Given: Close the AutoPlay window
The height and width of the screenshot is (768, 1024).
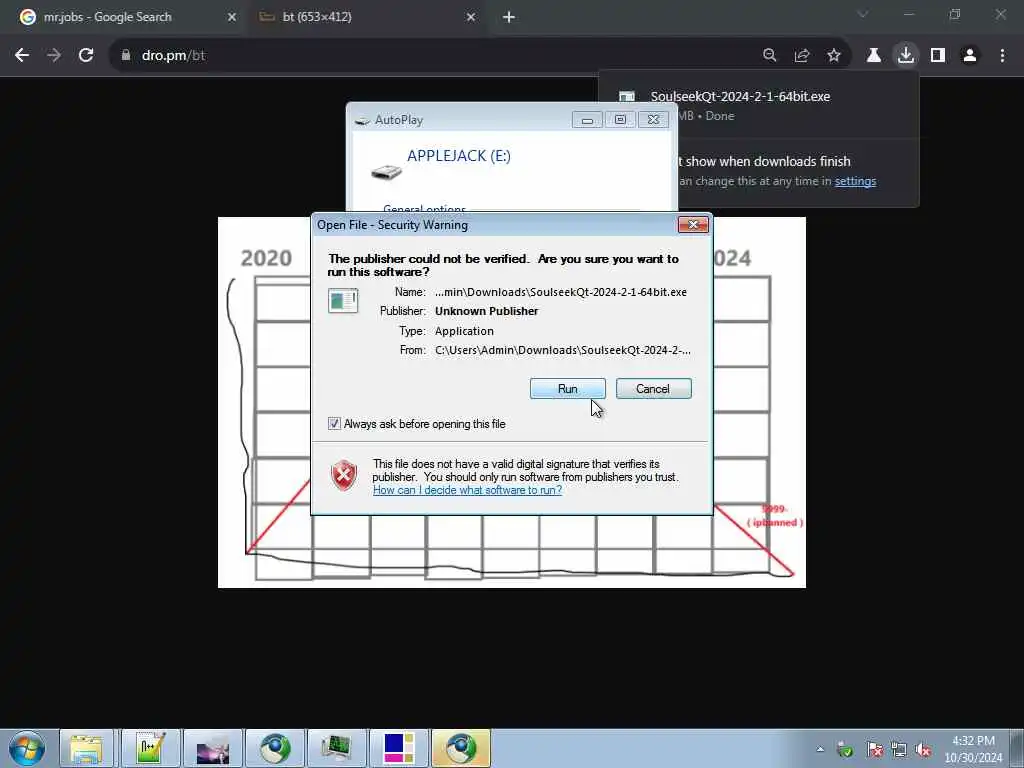Looking at the screenshot, I should coord(653,120).
